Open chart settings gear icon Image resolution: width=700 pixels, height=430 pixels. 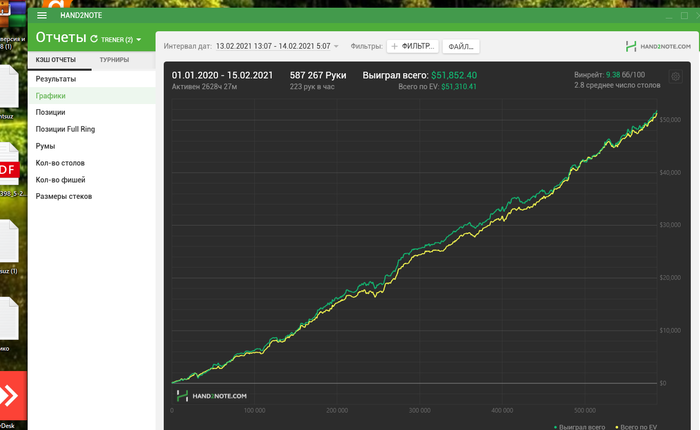point(675,76)
